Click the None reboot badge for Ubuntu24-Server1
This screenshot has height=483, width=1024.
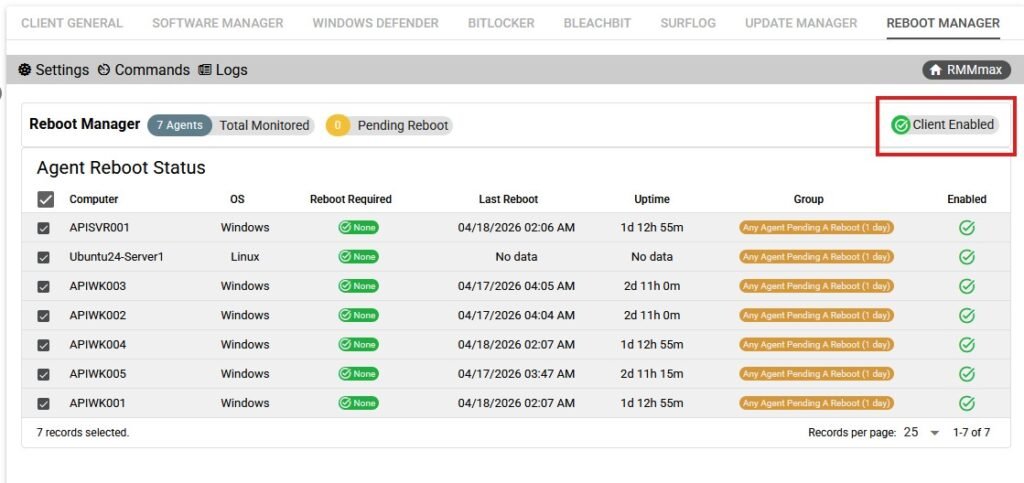[358, 257]
